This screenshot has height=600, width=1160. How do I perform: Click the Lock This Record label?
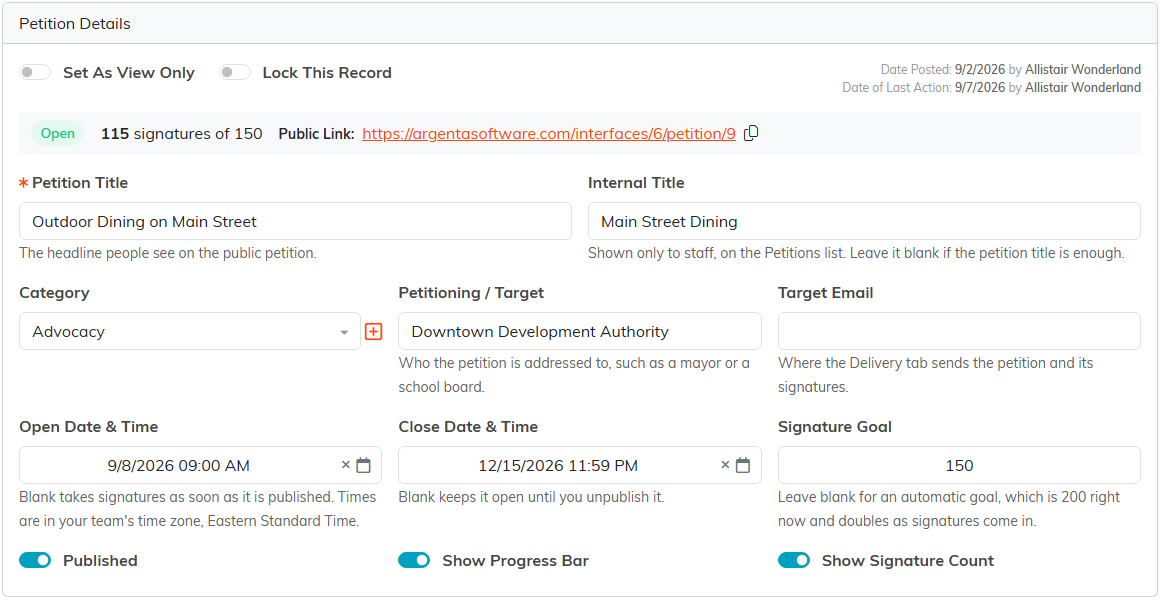[x=327, y=73]
